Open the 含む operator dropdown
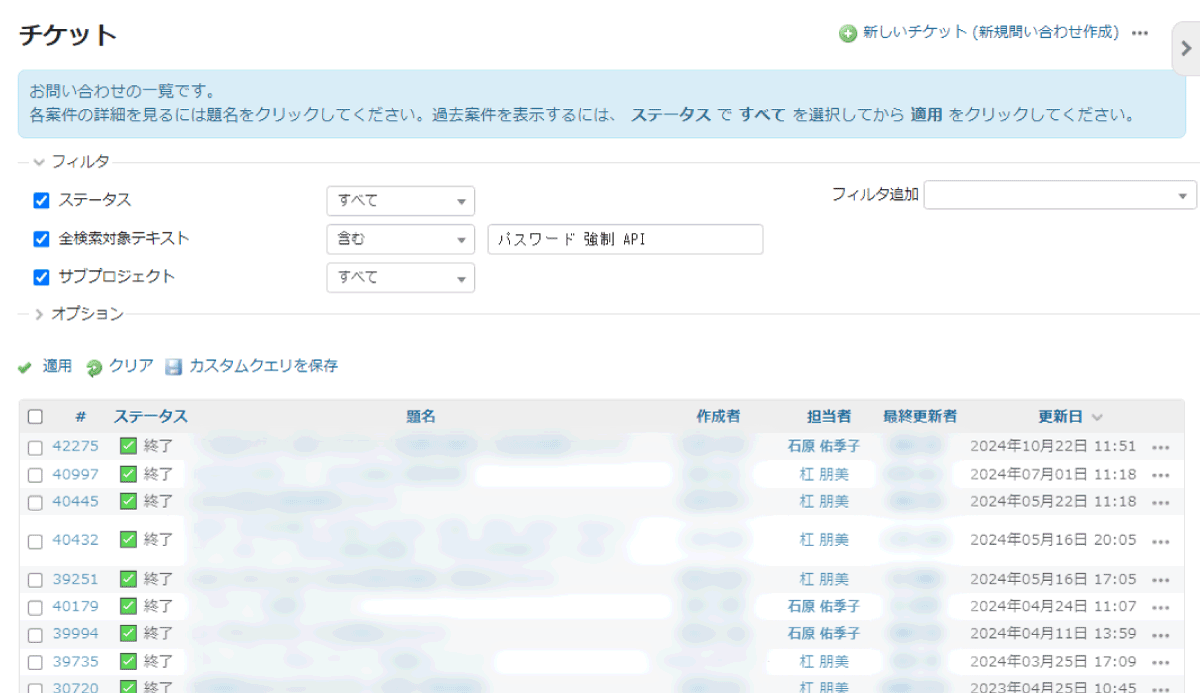Viewport: 1200px width, 693px height. (400, 240)
